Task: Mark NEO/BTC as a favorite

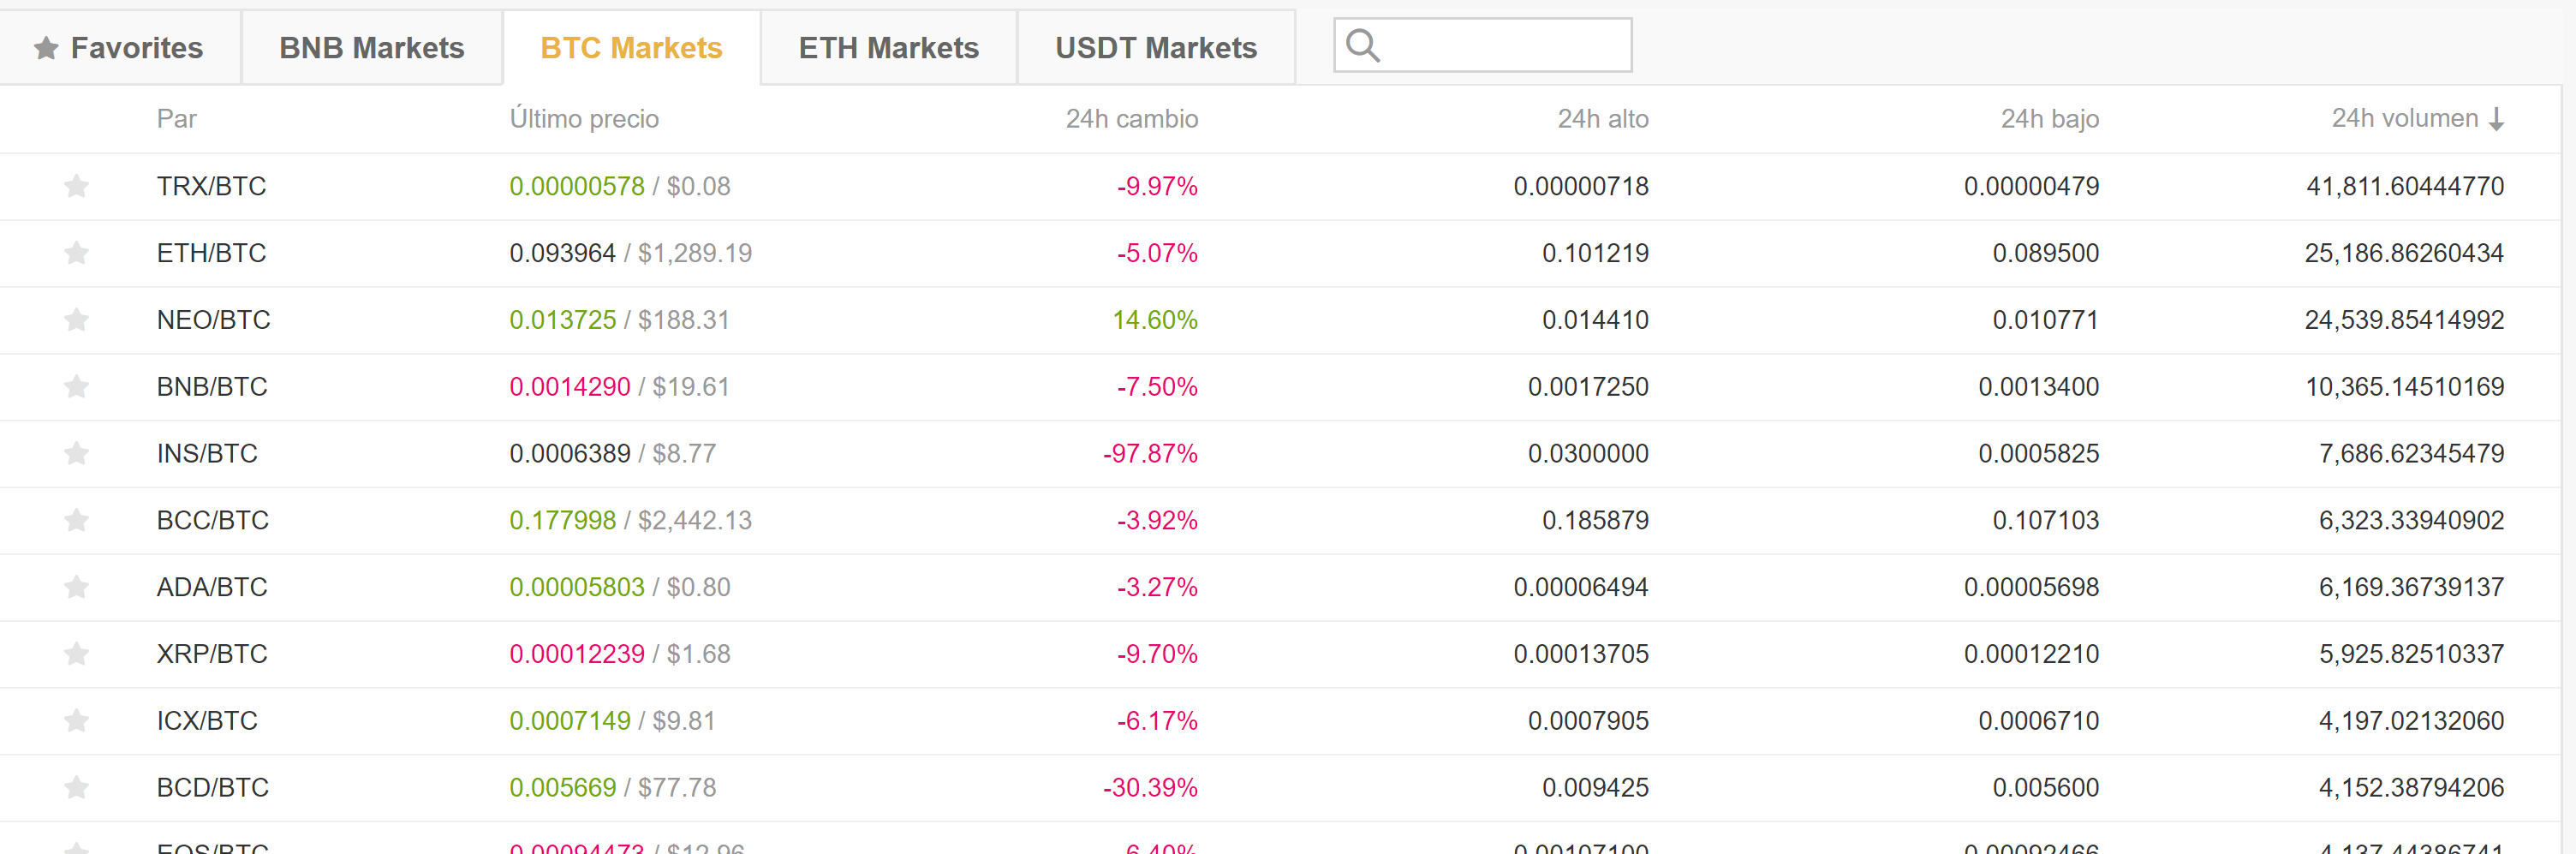Action: coord(77,320)
